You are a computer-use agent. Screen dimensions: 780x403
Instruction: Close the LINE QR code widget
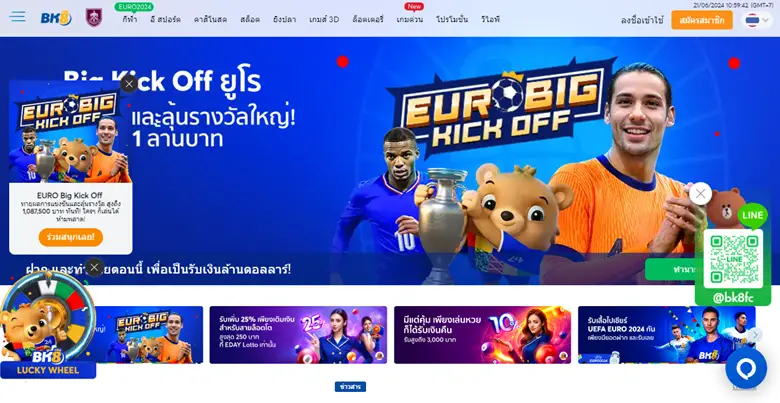point(700,194)
